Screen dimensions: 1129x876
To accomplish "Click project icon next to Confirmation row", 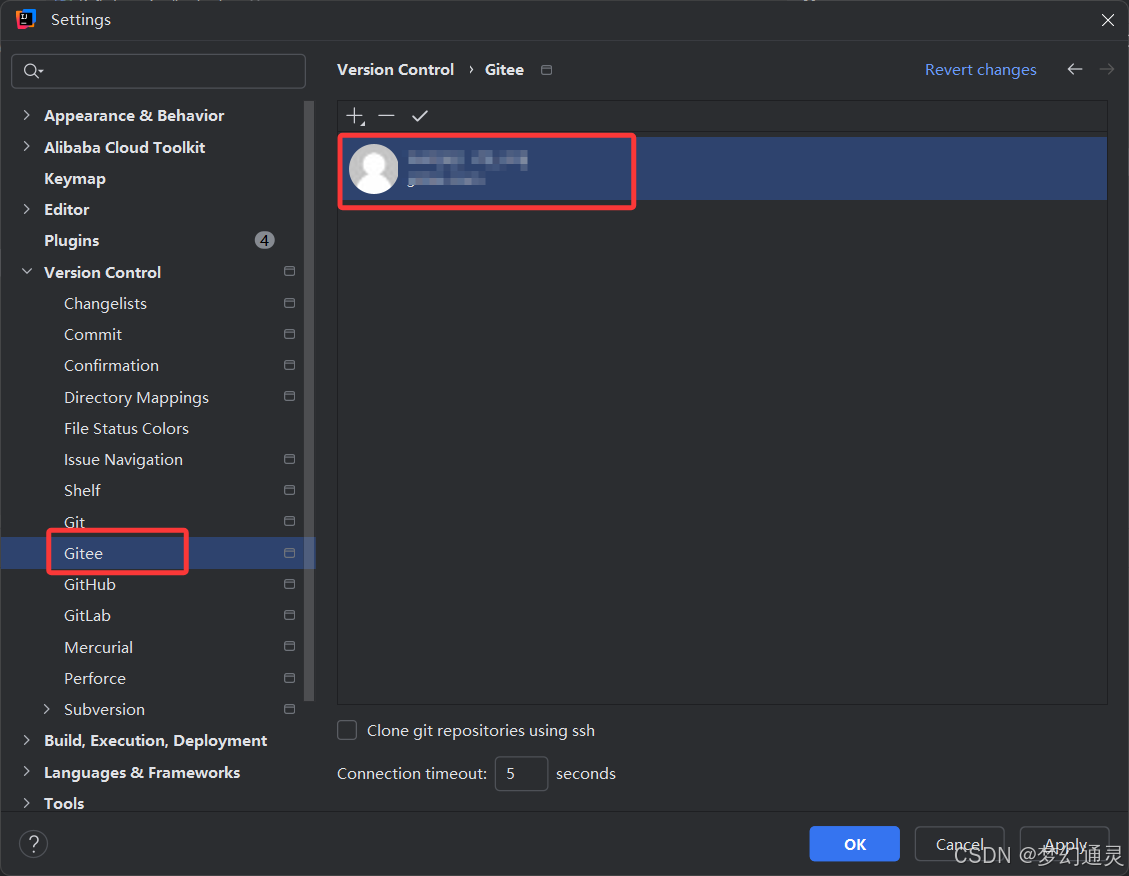I will (x=289, y=365).
